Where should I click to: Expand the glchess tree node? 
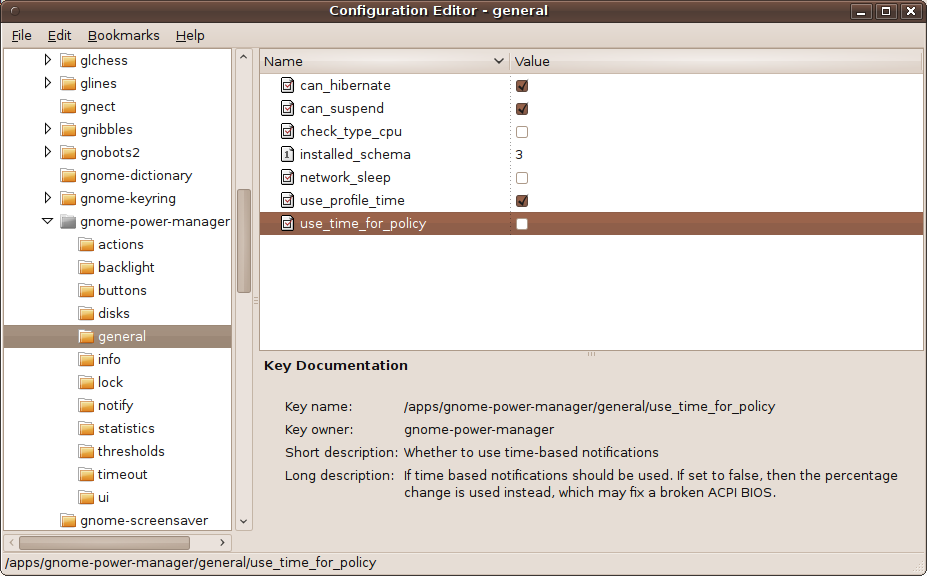point(48,60)
